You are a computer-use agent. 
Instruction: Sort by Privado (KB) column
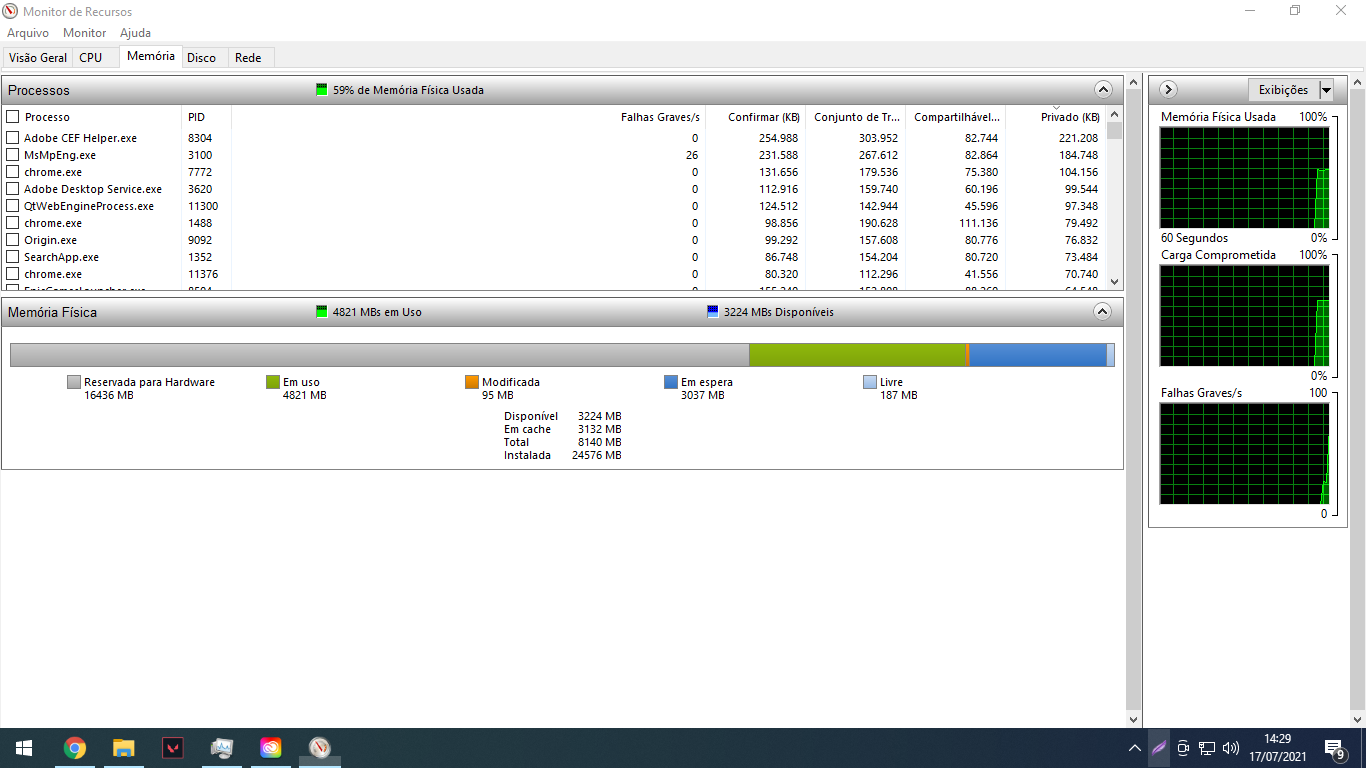tap(1055, 117)
